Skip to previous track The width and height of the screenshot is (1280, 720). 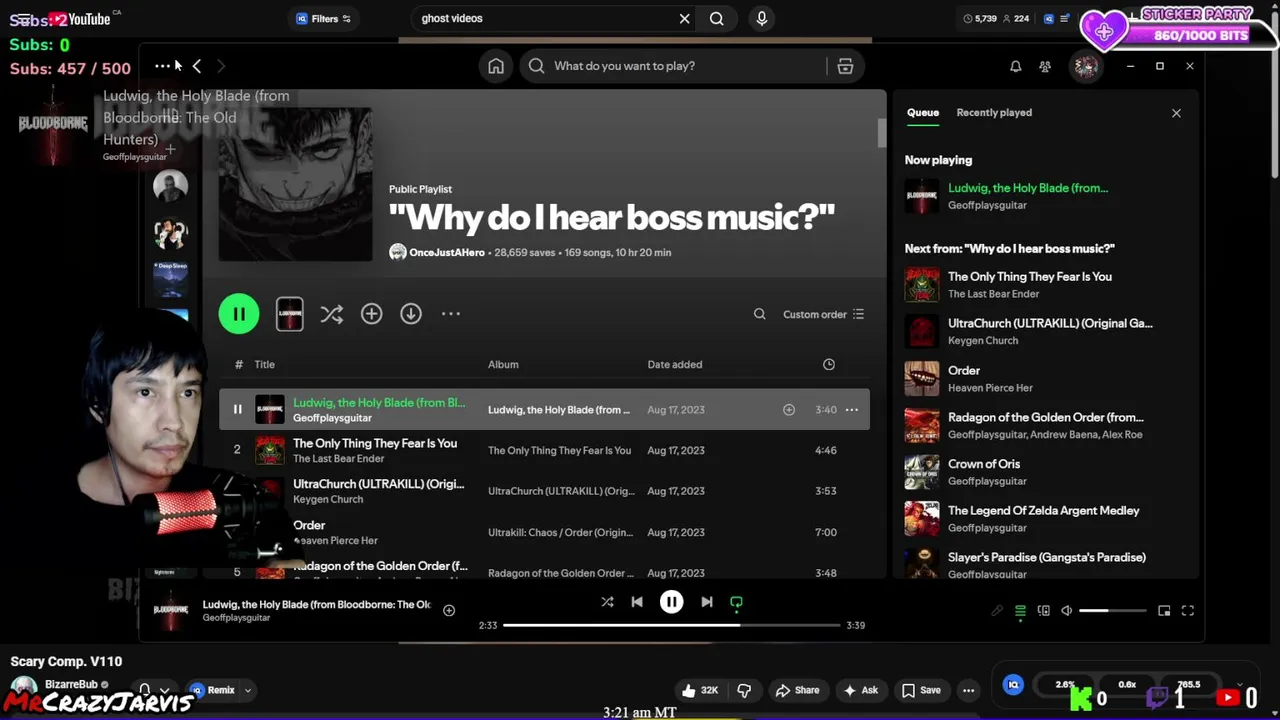tap(637, 602)
